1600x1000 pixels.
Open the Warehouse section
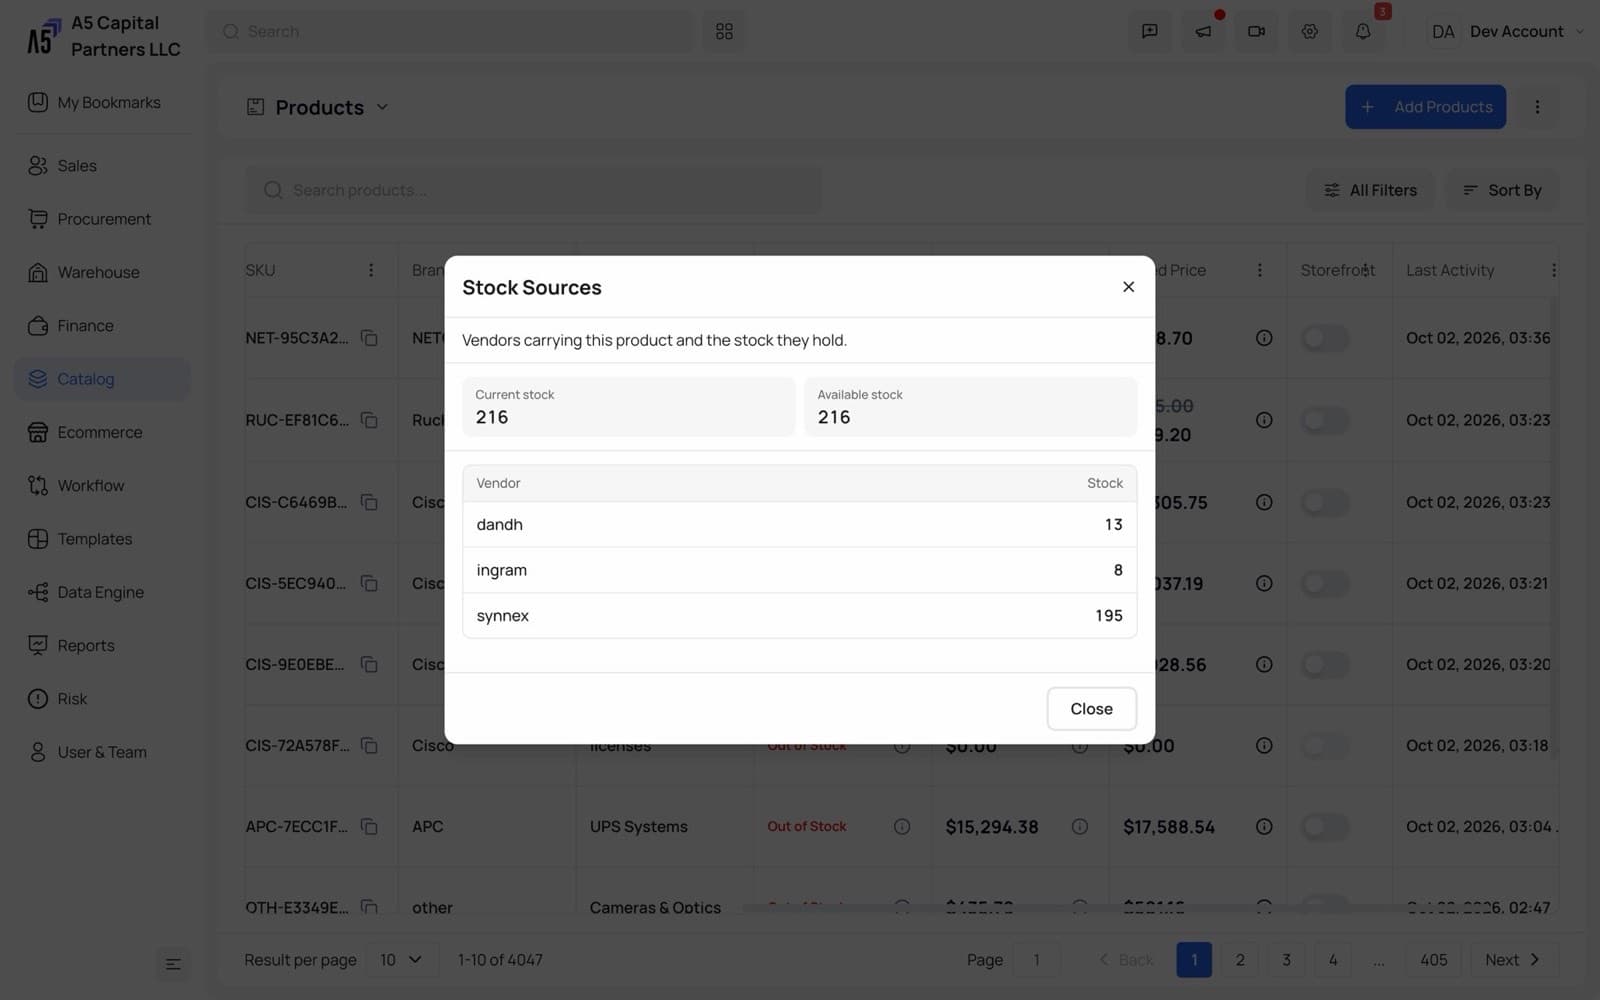click(x=102, y=272)
